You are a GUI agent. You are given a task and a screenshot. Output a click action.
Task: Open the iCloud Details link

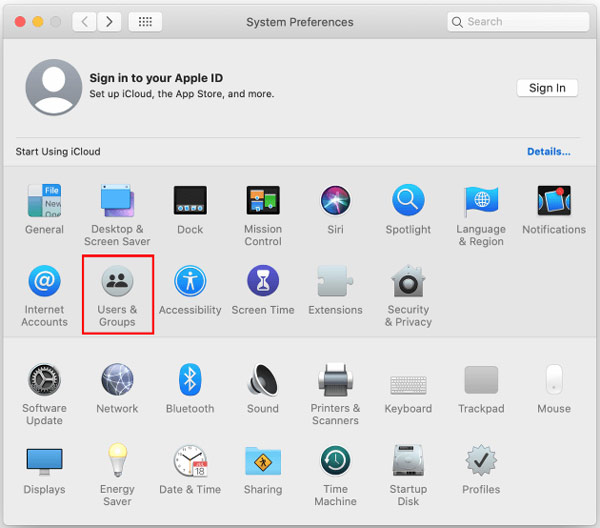coord(549,152)
